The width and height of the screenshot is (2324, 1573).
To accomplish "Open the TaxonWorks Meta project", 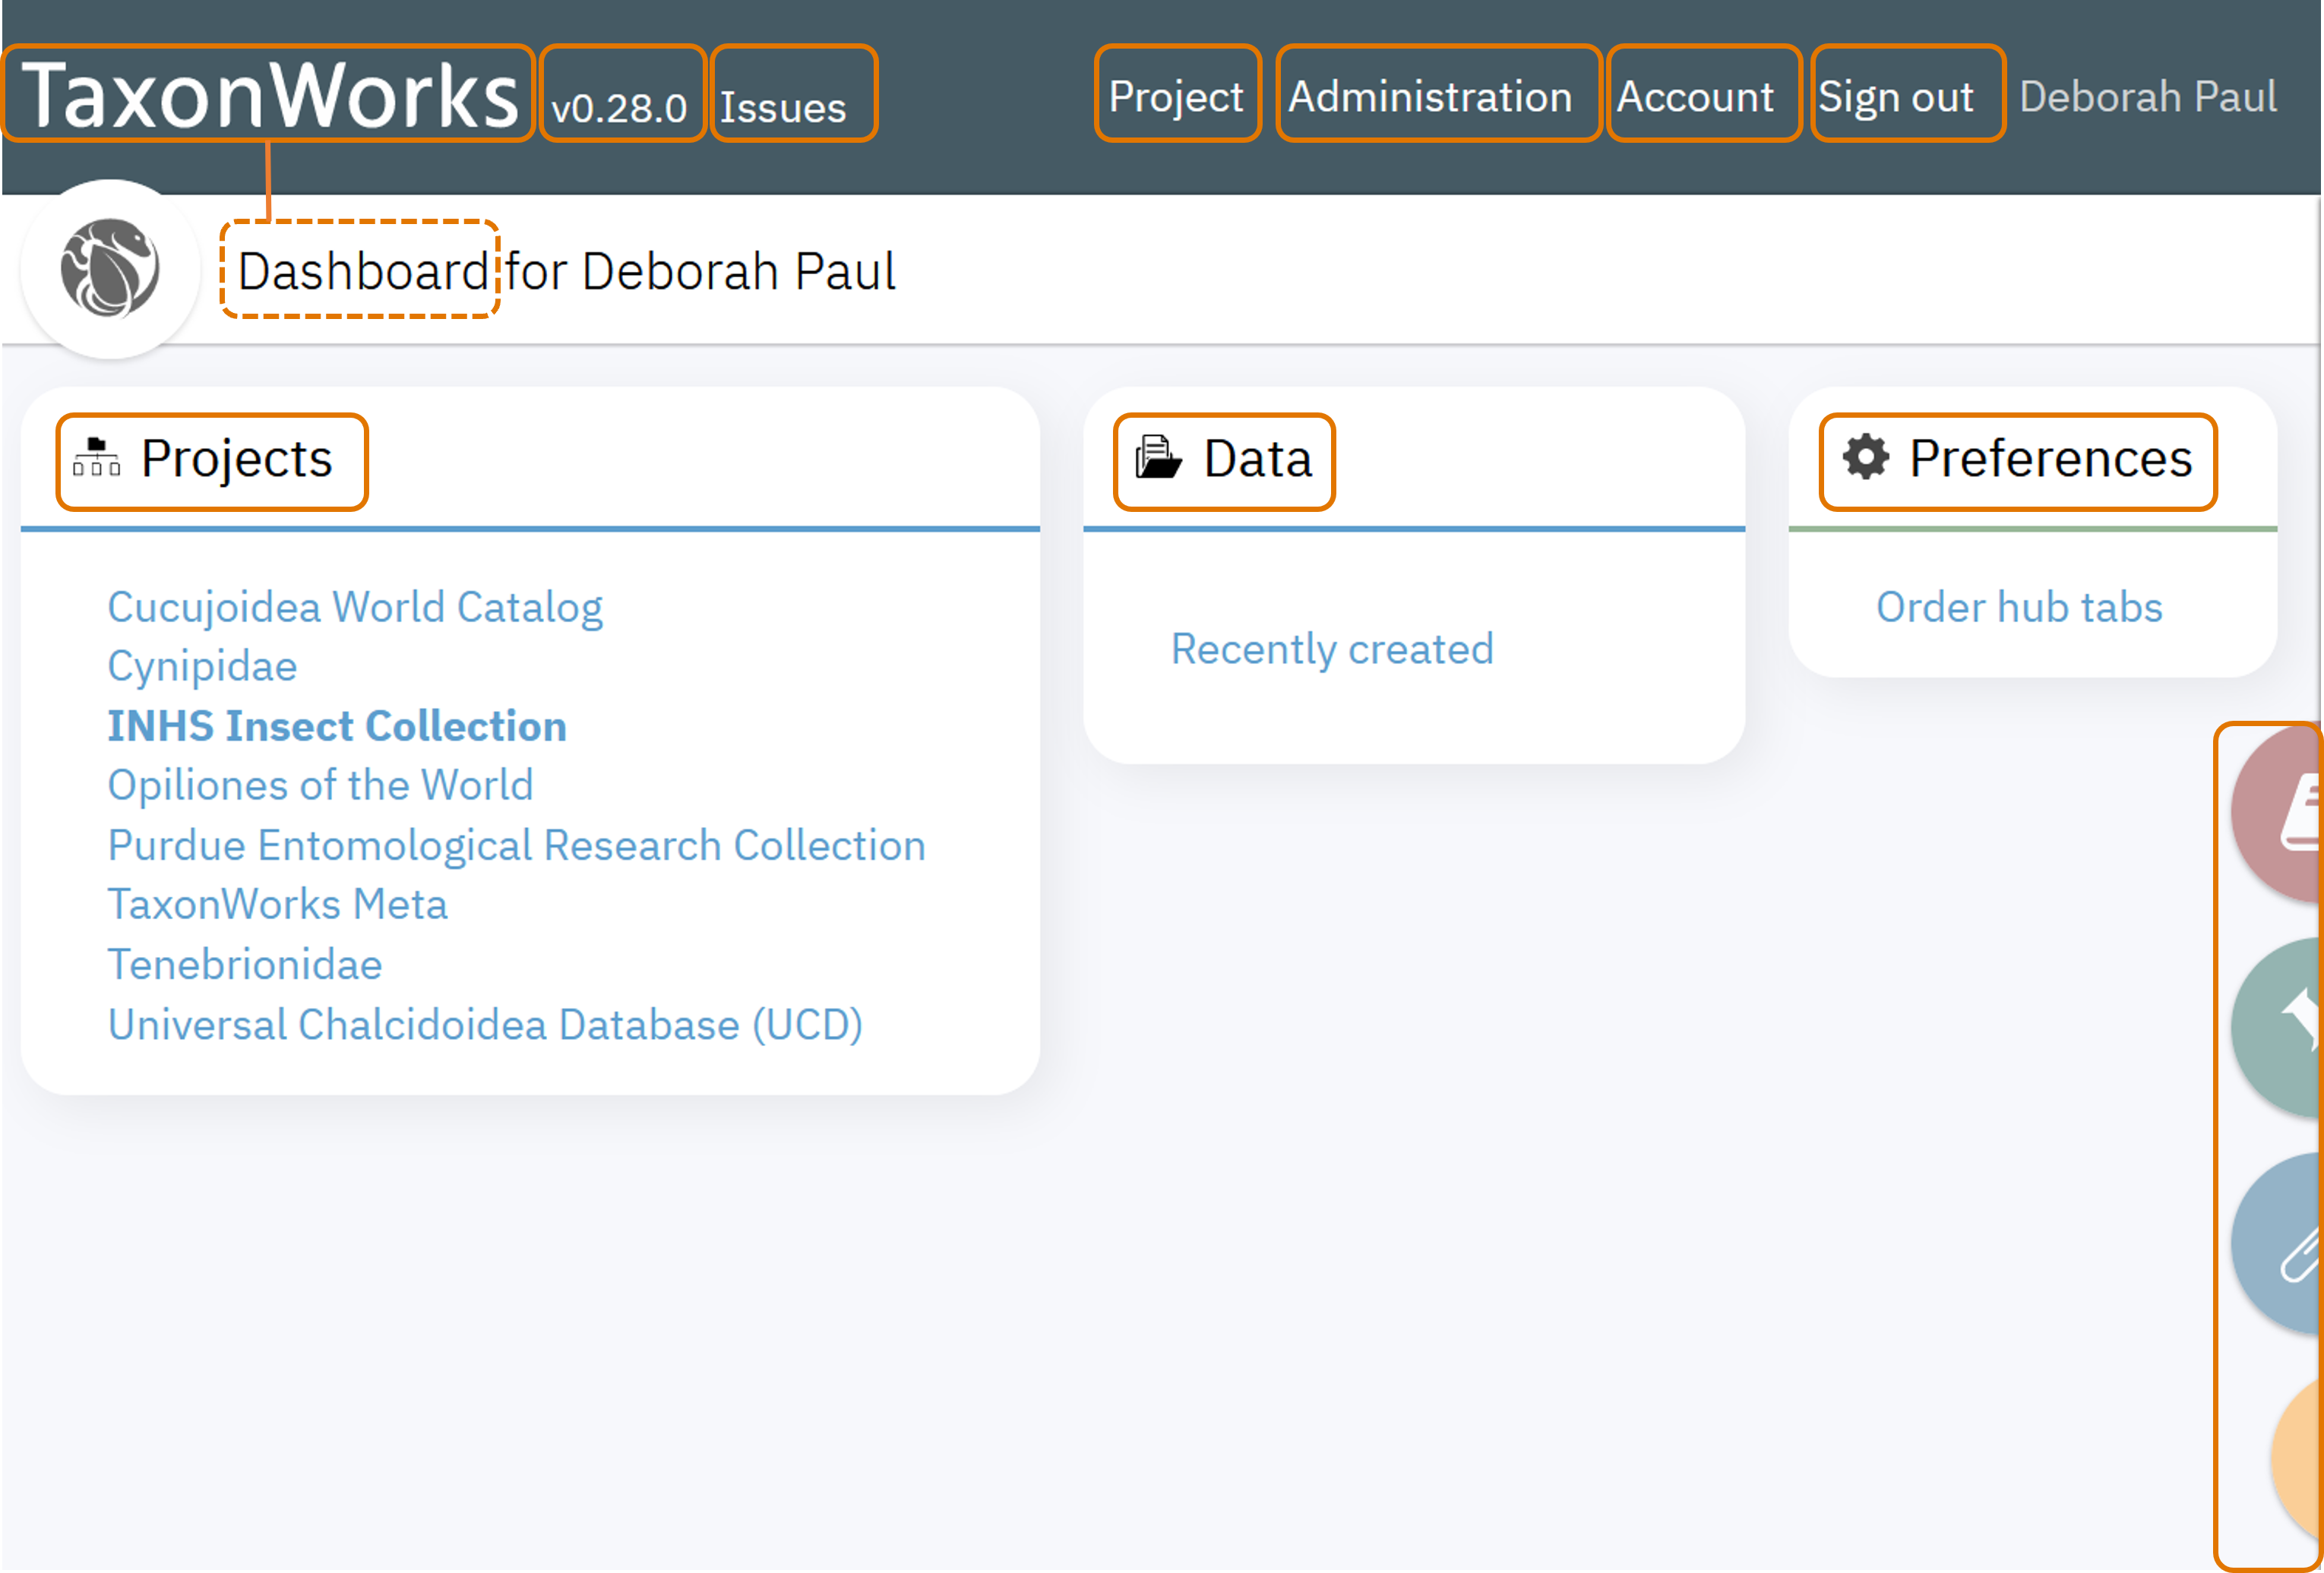I will coord(277,904).
